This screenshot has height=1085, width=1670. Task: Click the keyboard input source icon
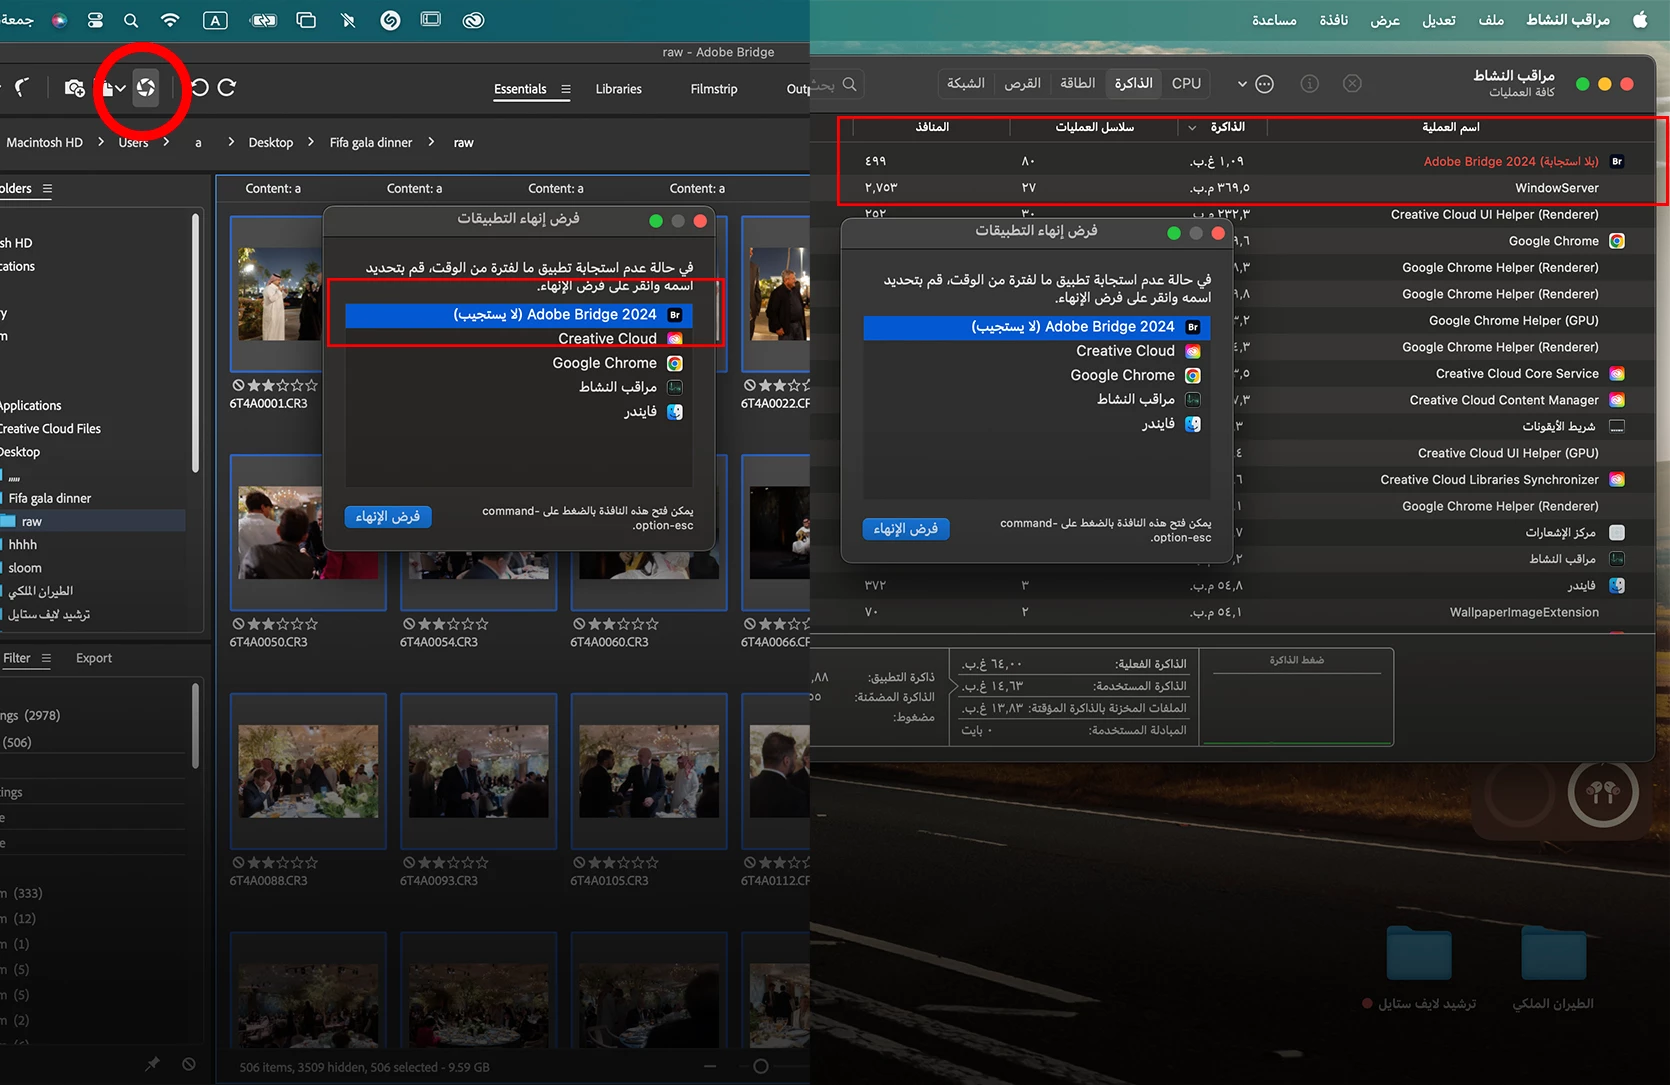[215, 20]
